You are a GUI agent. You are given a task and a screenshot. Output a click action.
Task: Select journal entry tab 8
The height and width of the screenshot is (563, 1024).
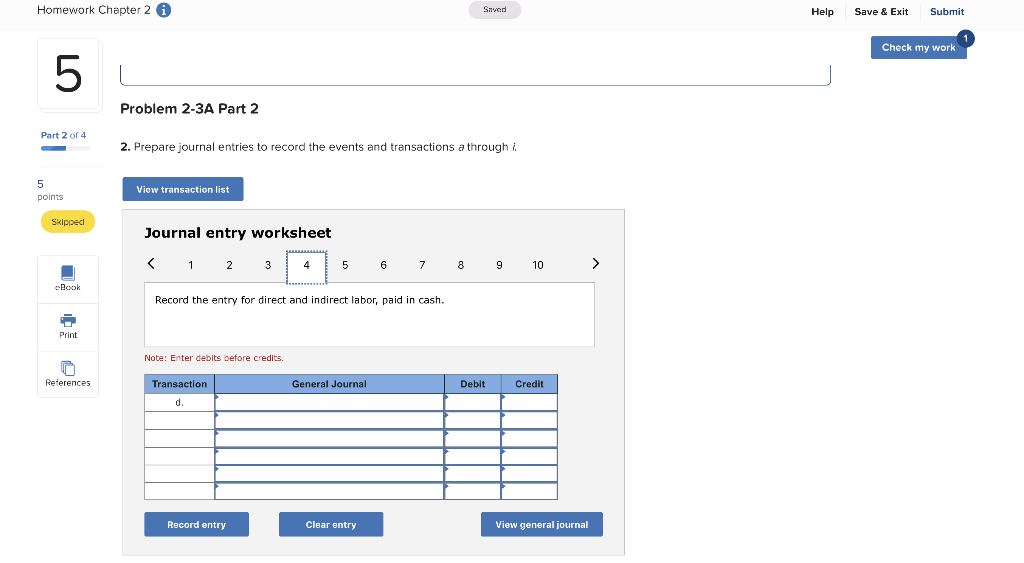coord(460,265)
